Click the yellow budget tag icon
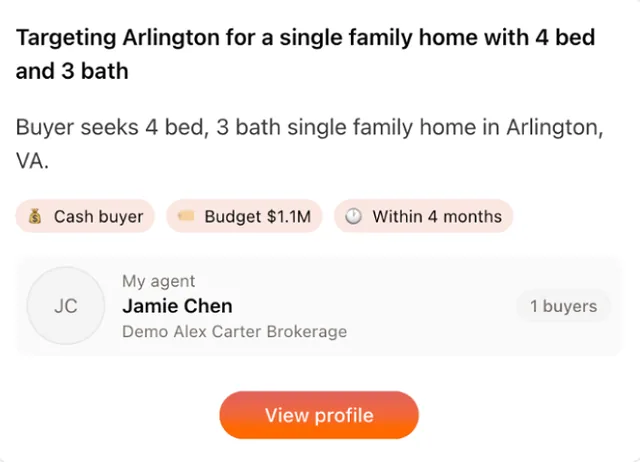The width and height of the screenshot is (640, 462). [x=186, y=215]
